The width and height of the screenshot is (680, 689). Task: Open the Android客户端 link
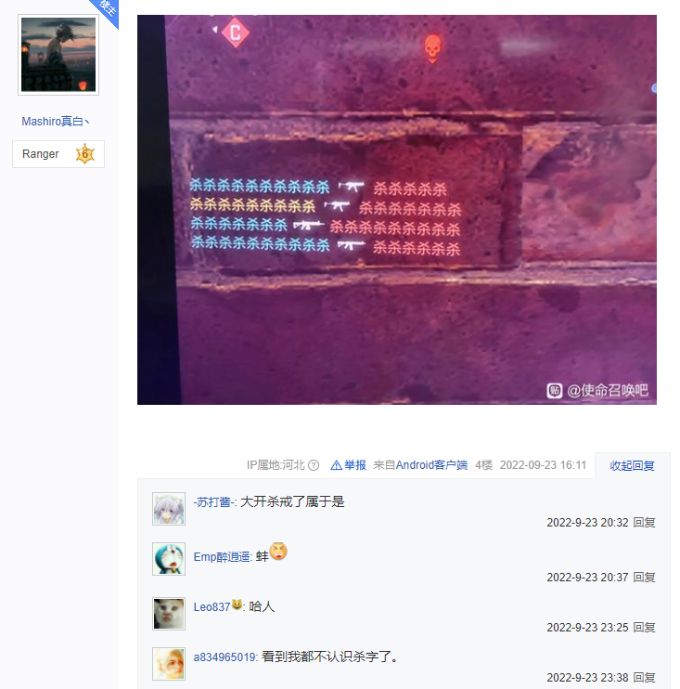[431, 465]
